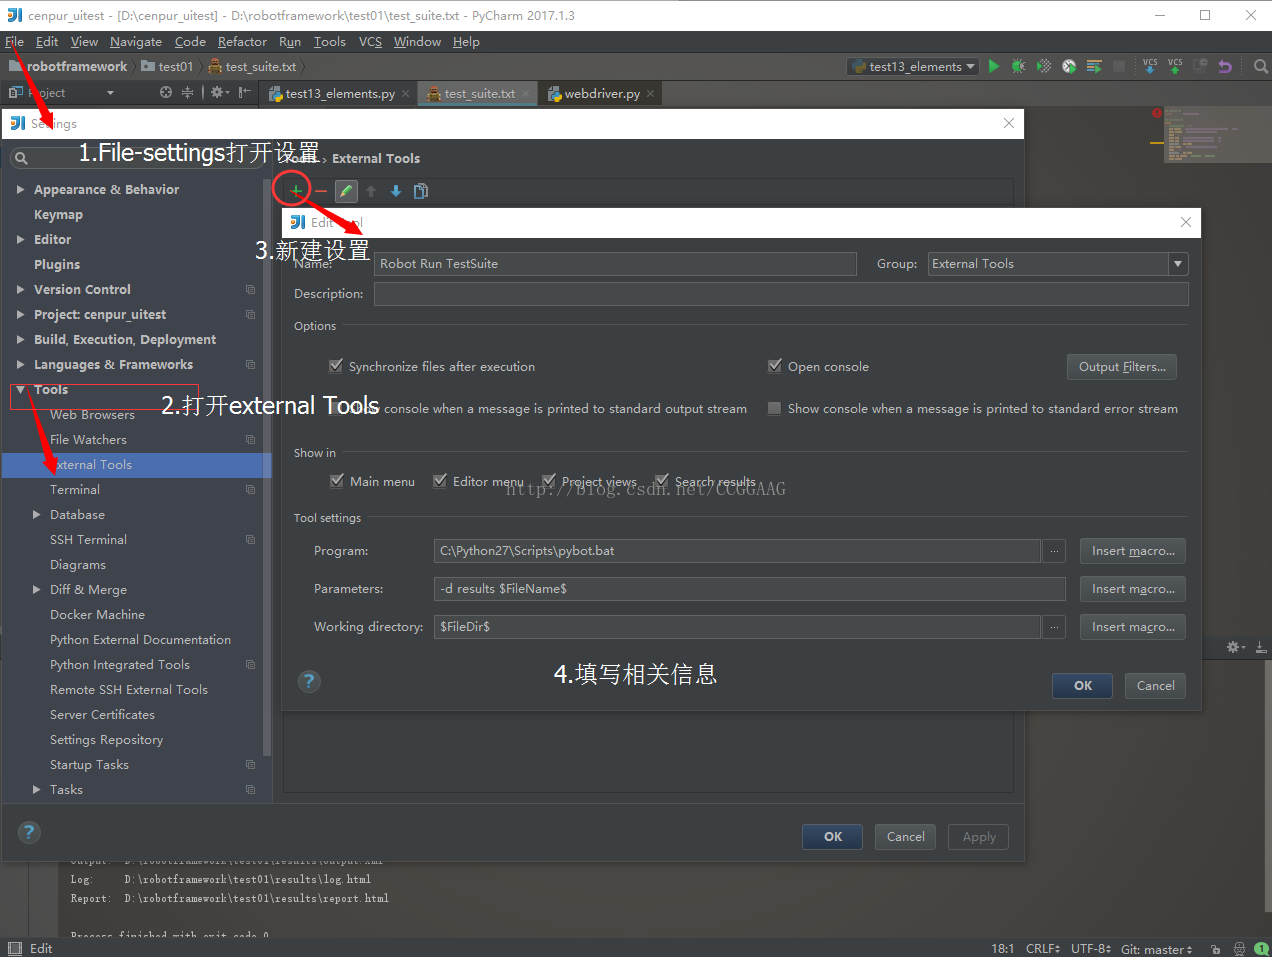The height and width of the screenshot is (957, 1272).
Task: Click the Parameters input field
Action: tap(749, 589)
